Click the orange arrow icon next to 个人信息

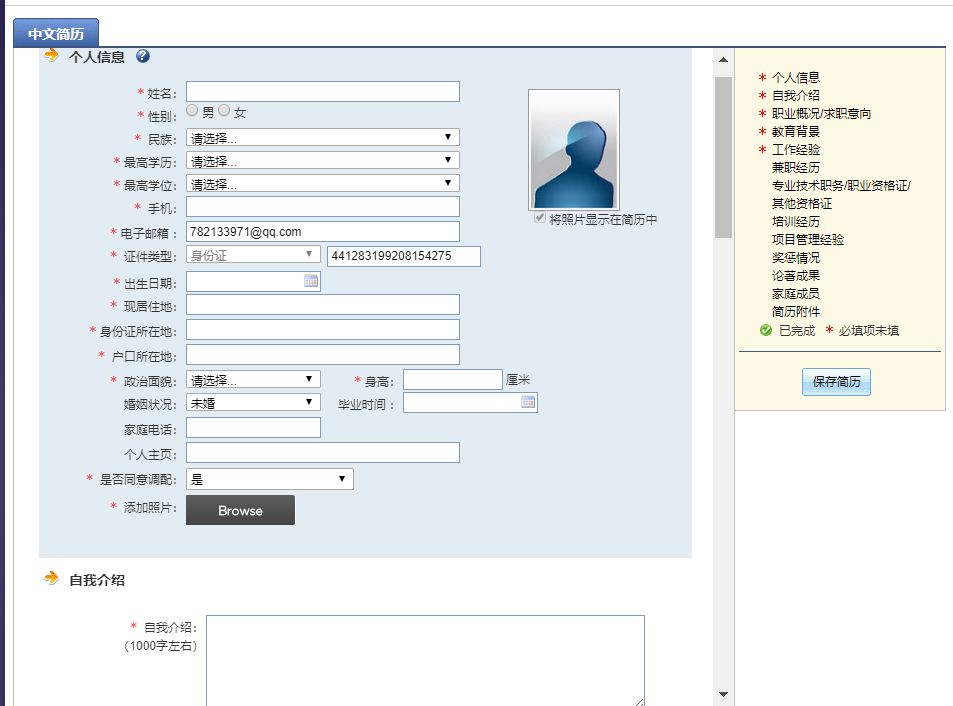52,55
